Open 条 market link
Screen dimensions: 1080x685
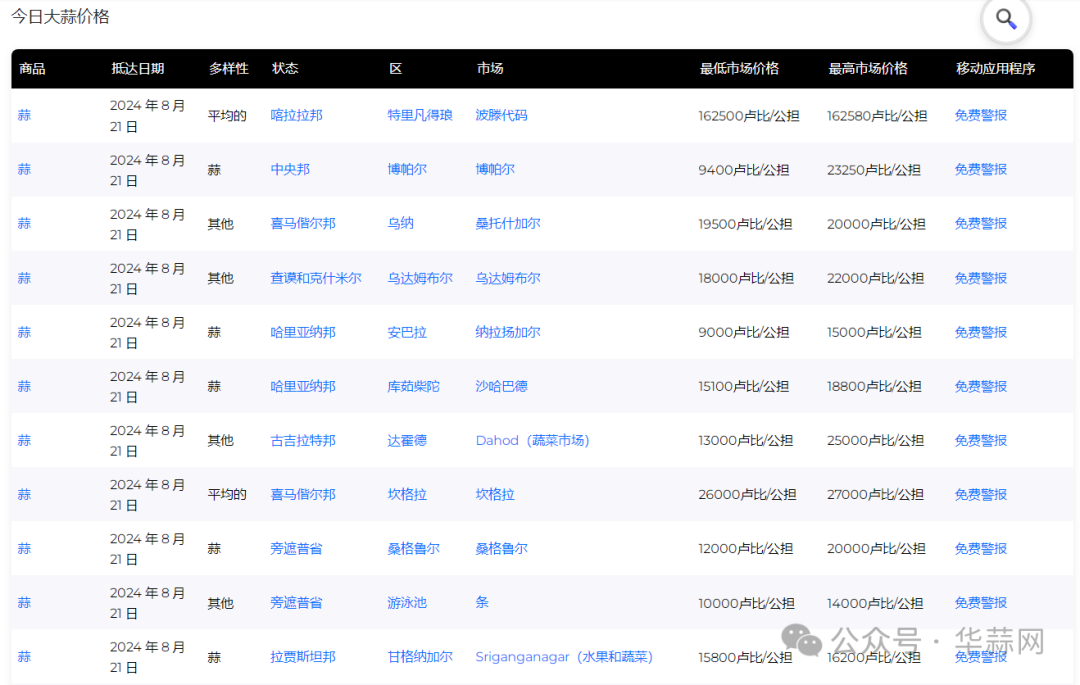(x=482, y=602)
